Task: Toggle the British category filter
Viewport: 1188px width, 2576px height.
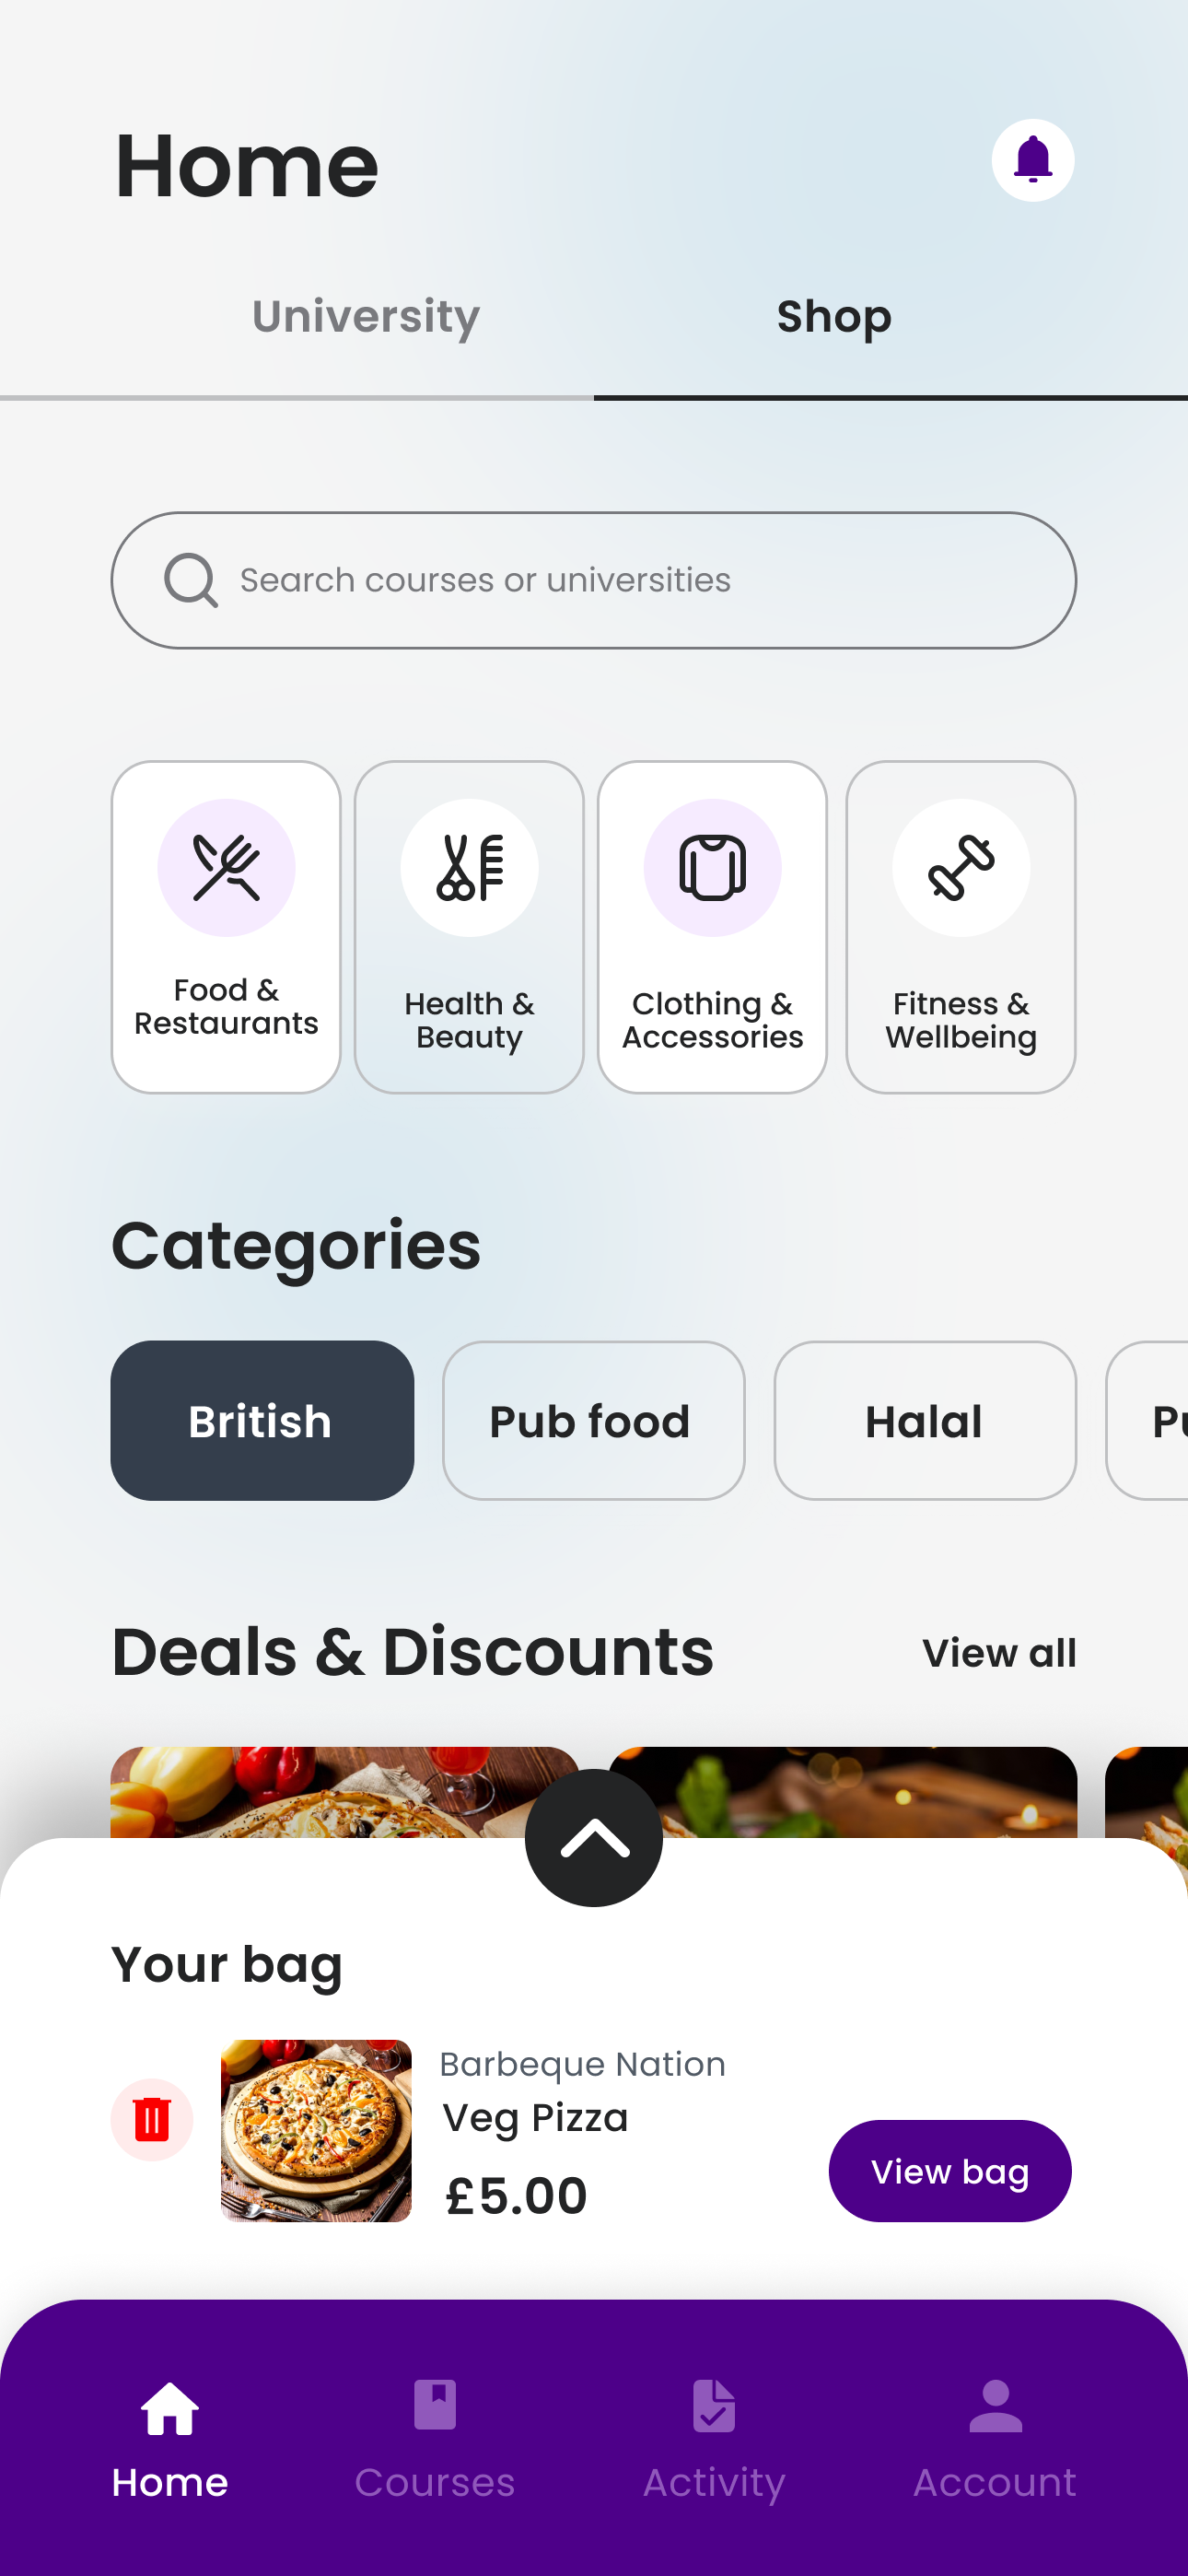Action: tap(262, 1420)
